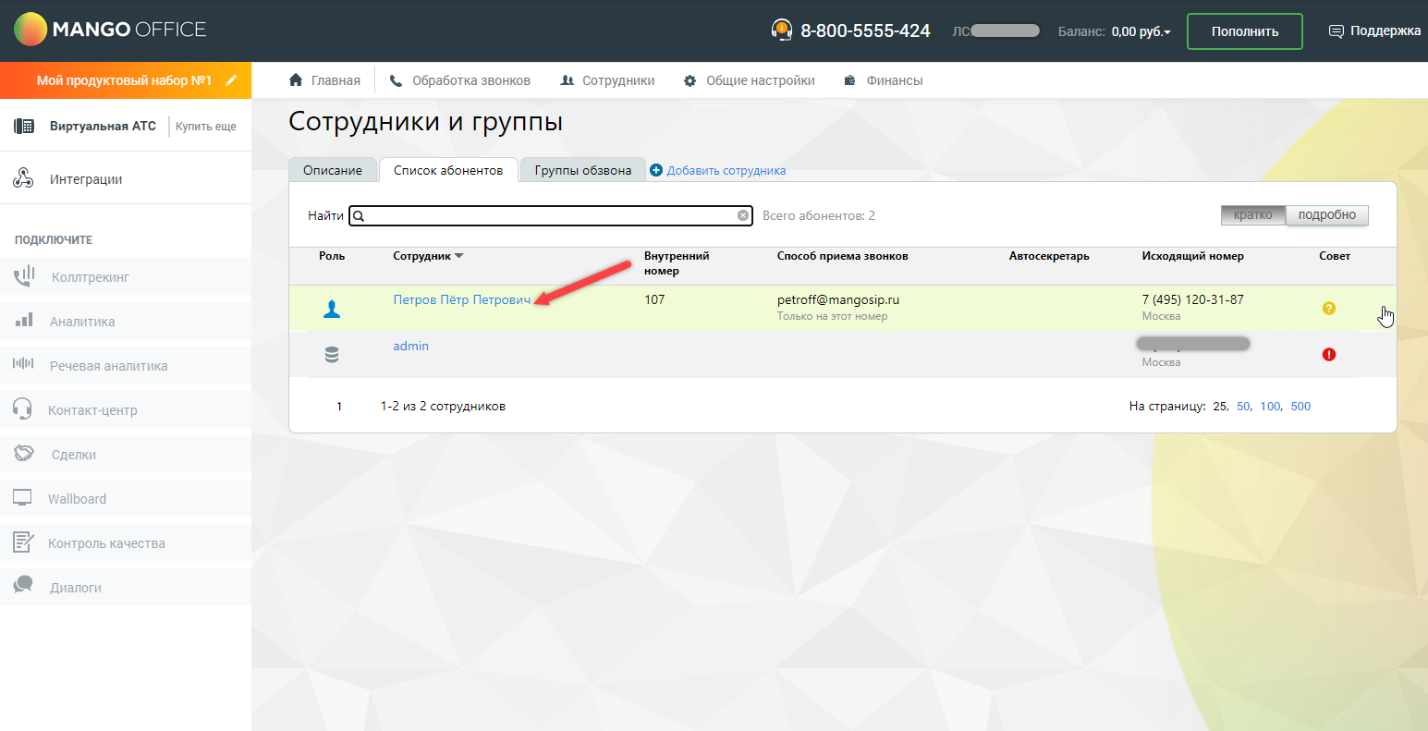The image size is (1428, 731).
Task: Open the Обработка звонков menu
Action: (x=460, y=81)
